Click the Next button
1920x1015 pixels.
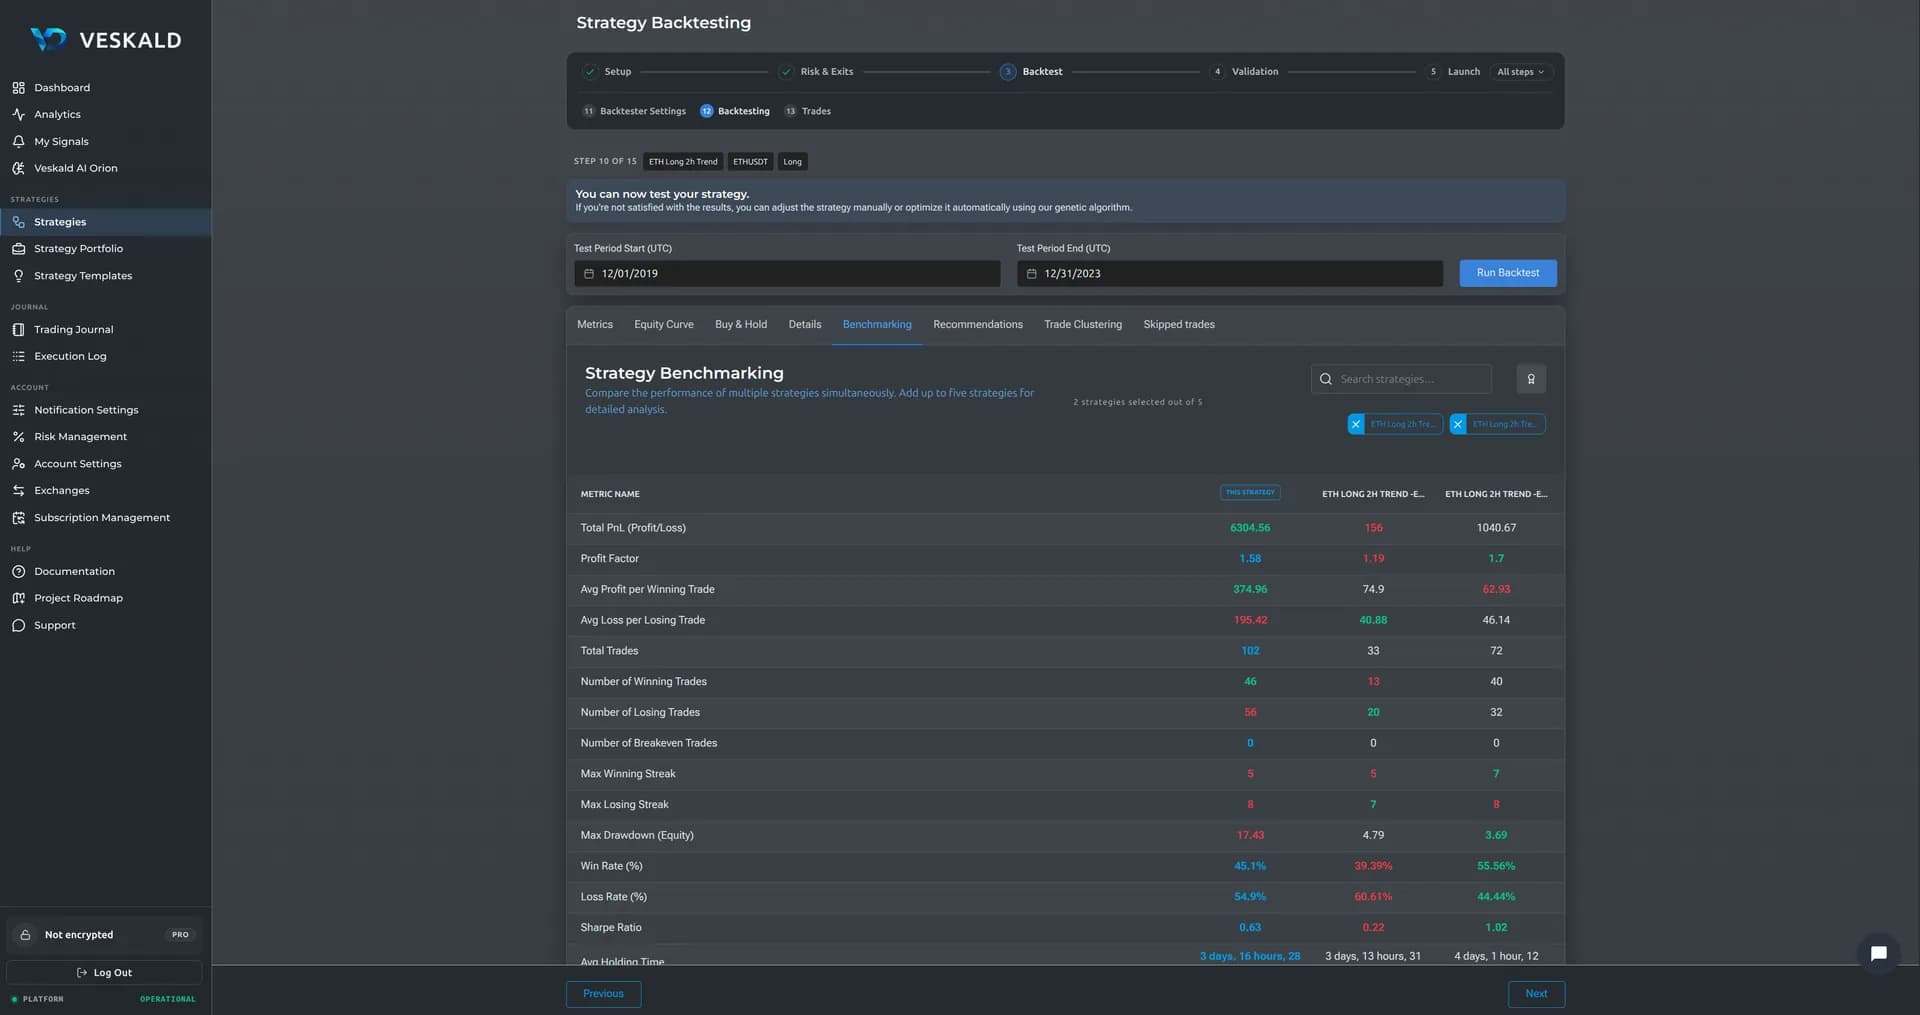[x=1536, y=994]
